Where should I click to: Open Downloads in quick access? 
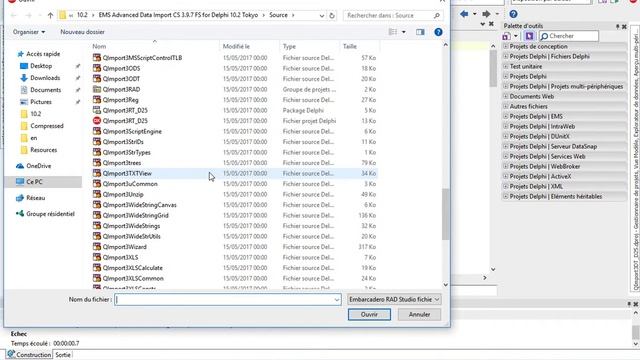click(x=45, y=78)
